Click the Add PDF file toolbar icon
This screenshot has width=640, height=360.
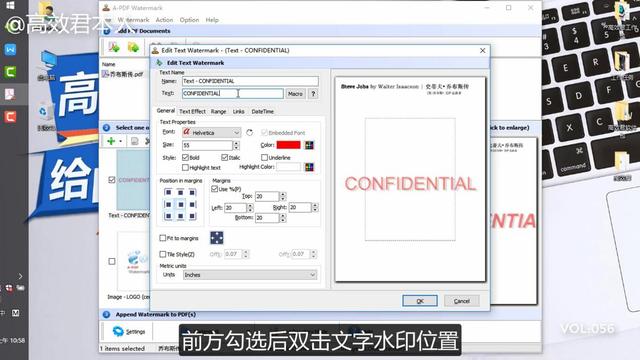pos(114,47)
